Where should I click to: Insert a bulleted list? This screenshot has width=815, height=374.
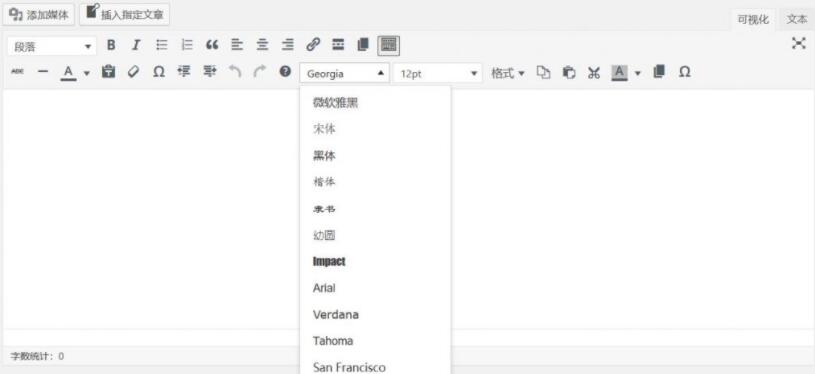tap(162, 45)
